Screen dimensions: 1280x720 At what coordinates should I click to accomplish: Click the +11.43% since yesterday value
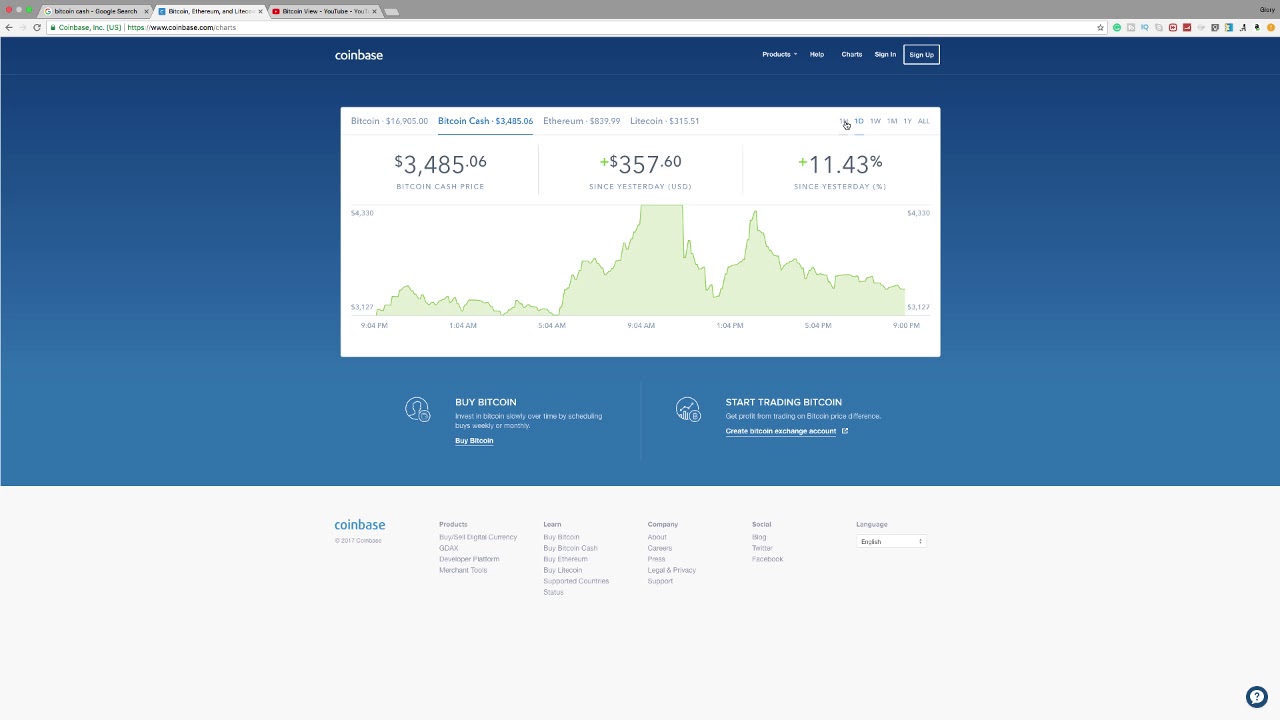(840, 164)
